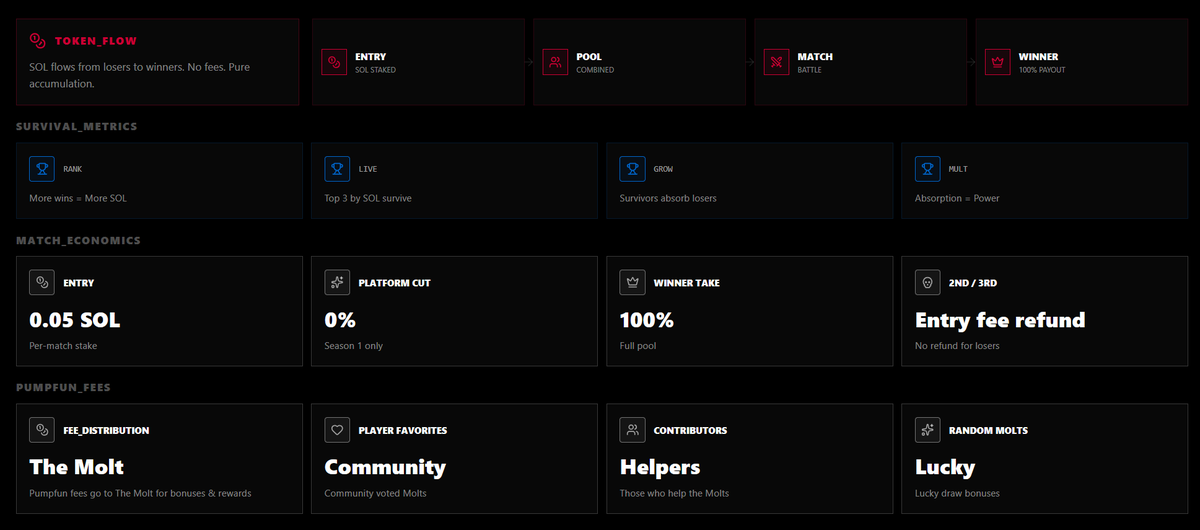This screenshot has height=530, width=1200.
Task: Click the '0.05 SOL' value
Action: [x=75, y=321]
